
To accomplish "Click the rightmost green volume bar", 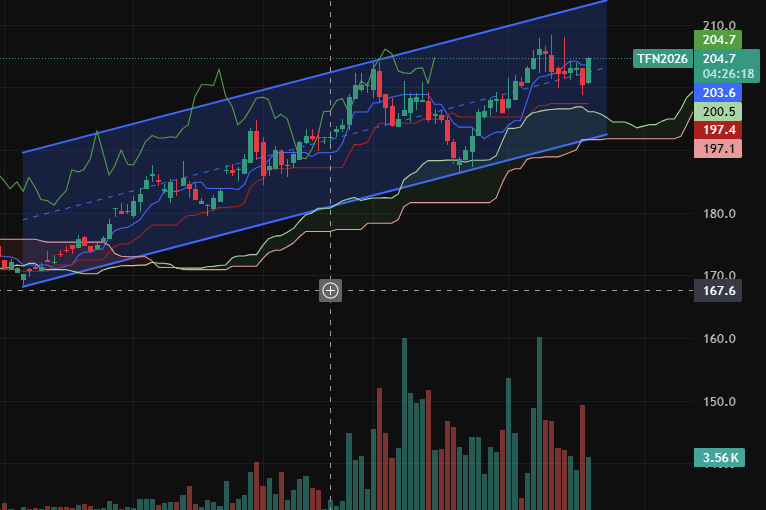I will click(x=590, y=483).
